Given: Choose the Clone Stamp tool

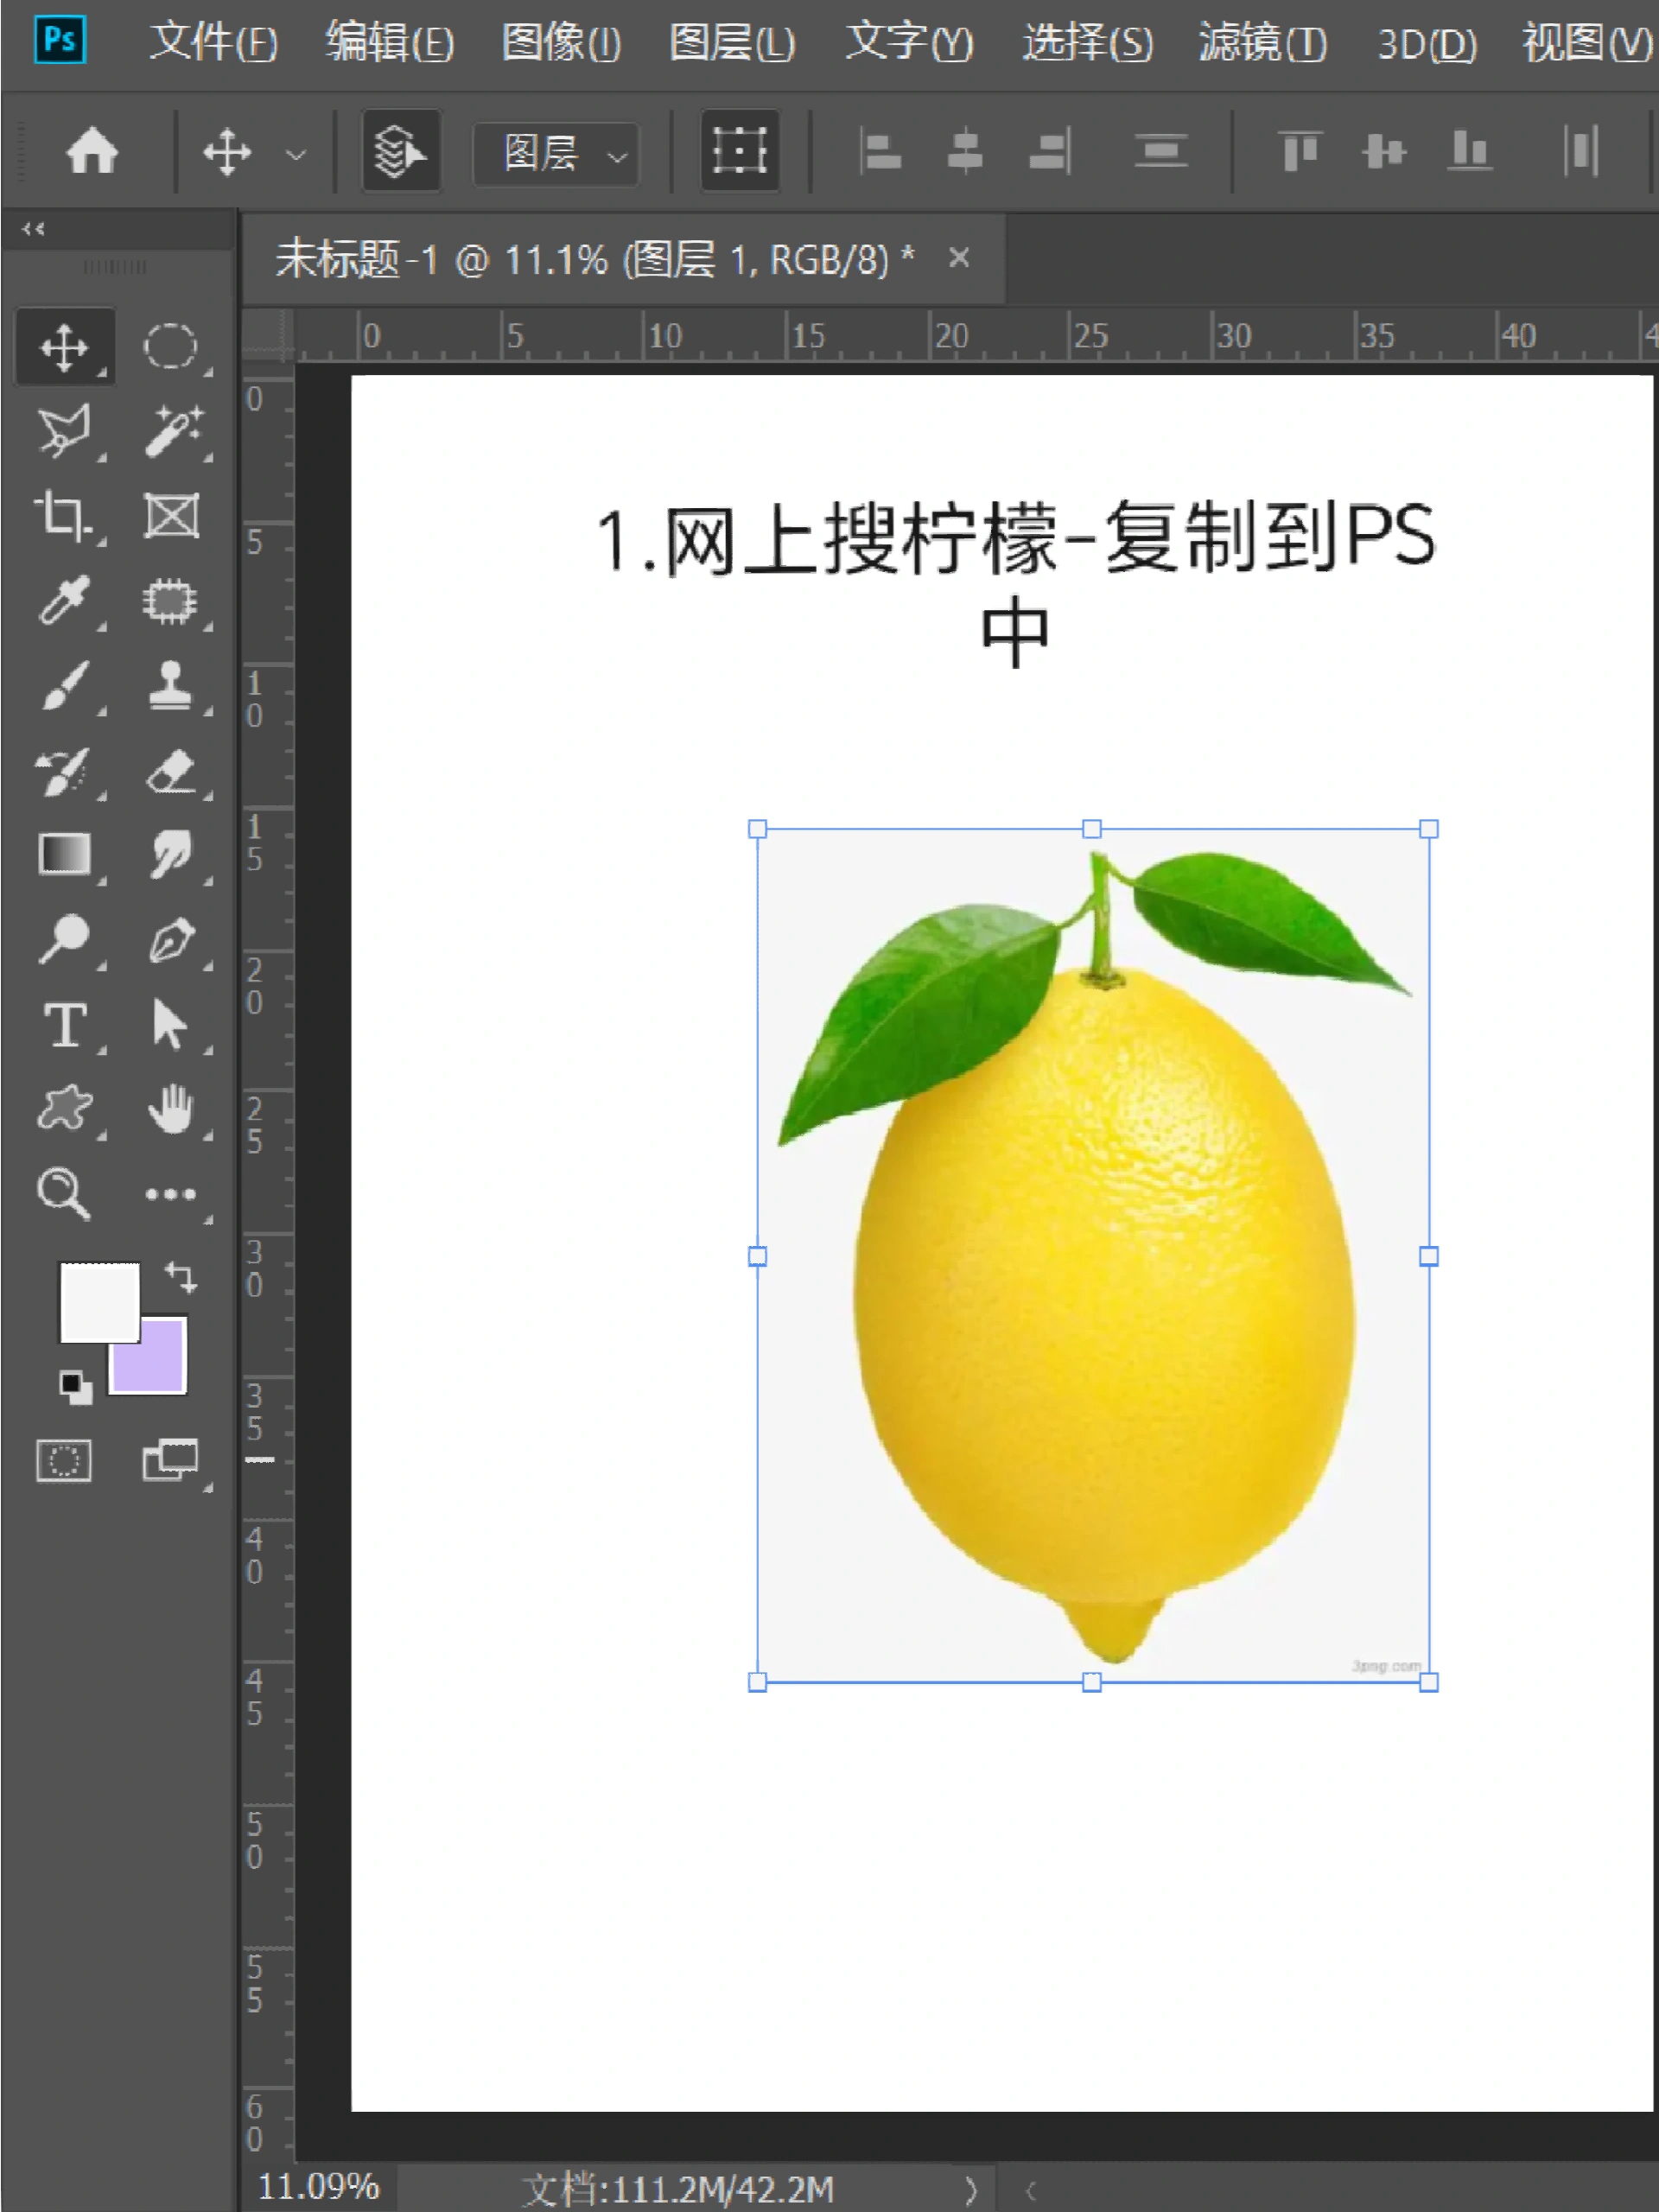Looking at the screenshot, I should (170, 687).
